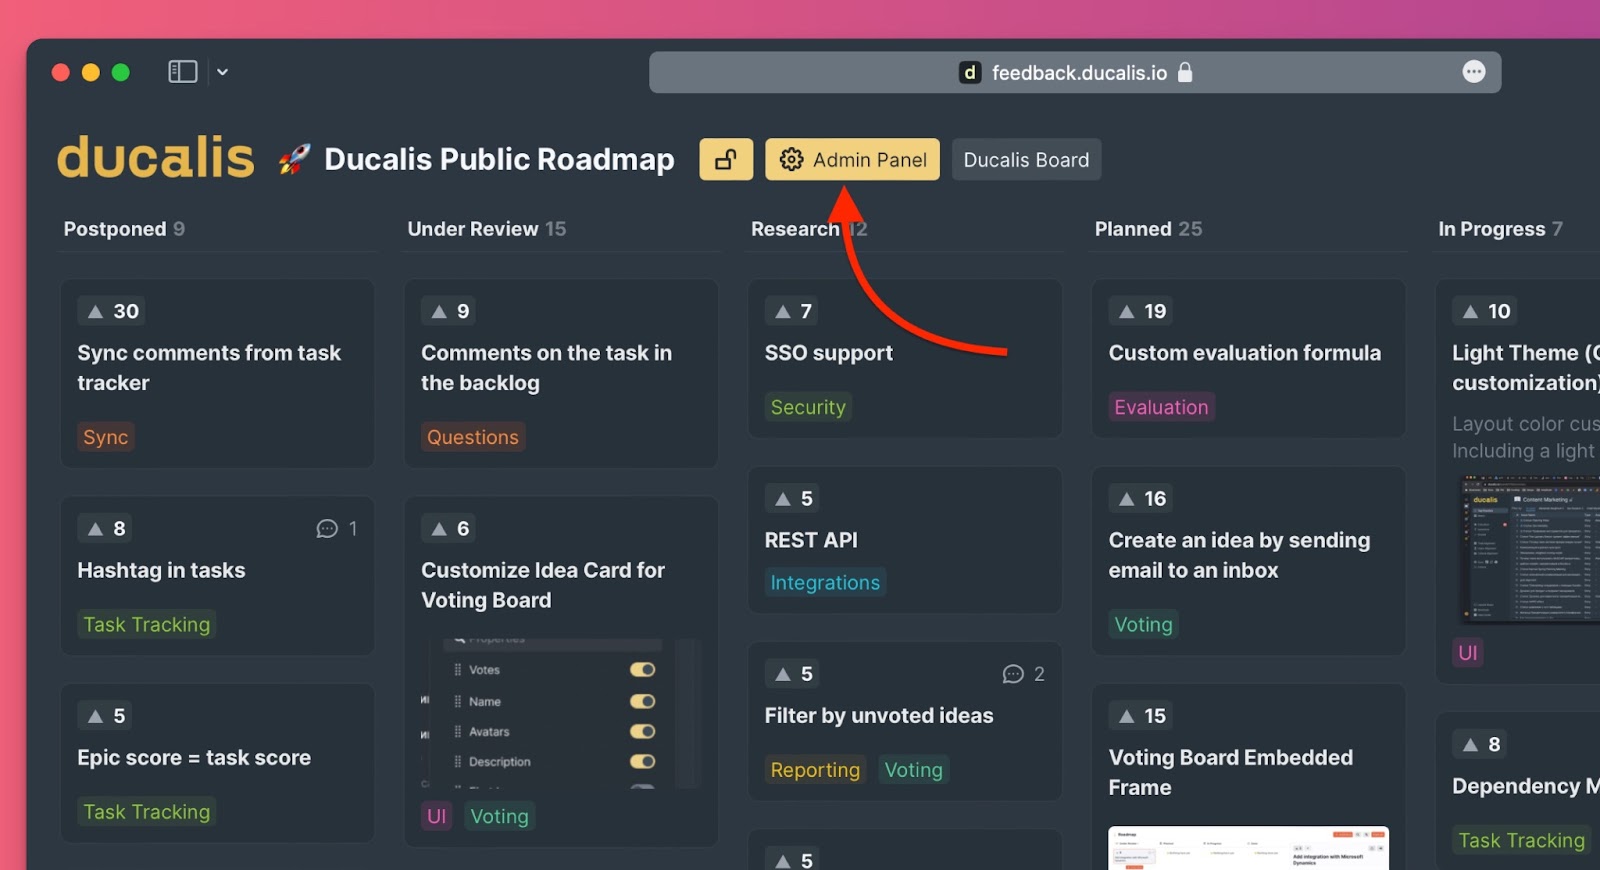The height and width of the screenshot is (870, 1600).
Task: Click the Ducalis Public Roadmap title
Action: pos(499,159)
